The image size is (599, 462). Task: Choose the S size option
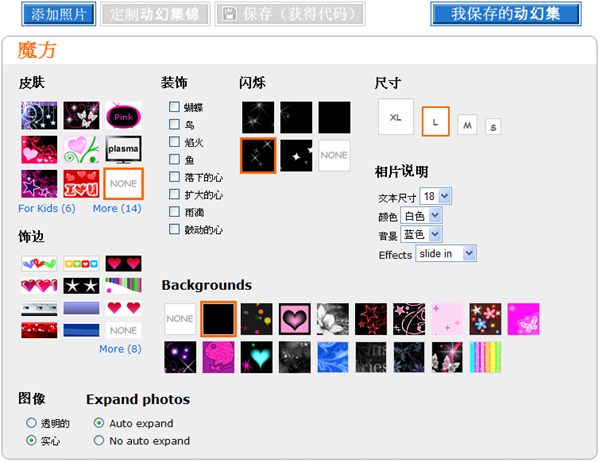(493, 127)
